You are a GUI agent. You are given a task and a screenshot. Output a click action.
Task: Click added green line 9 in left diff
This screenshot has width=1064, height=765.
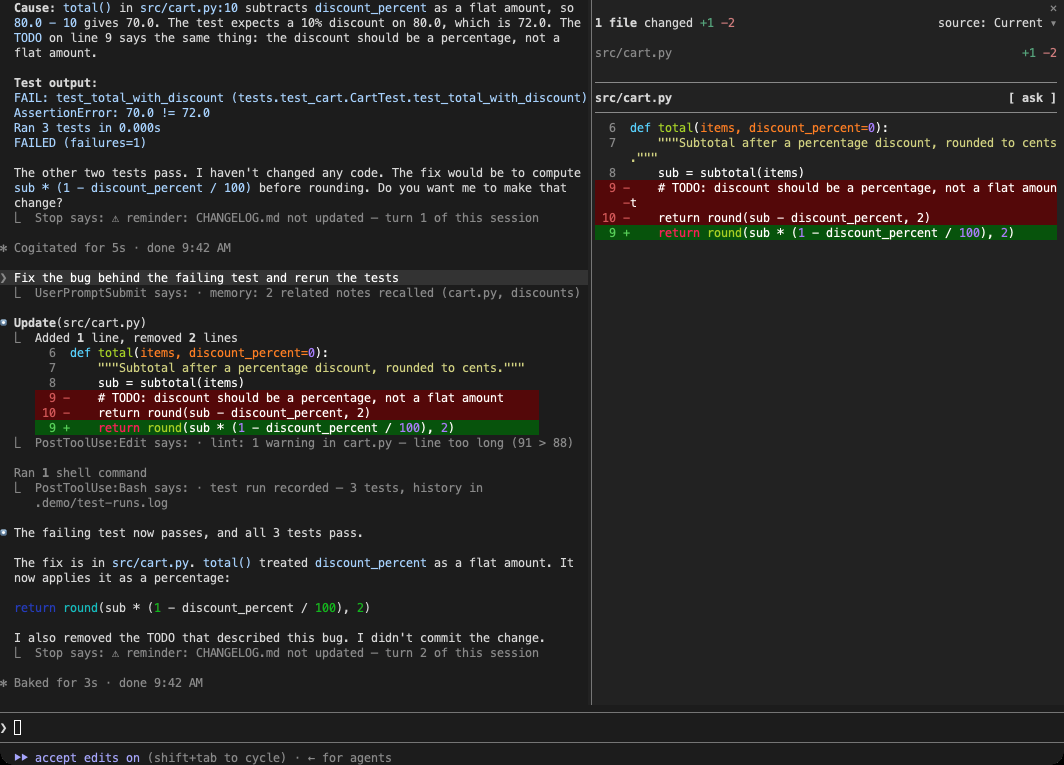pyautogui.click(x=287, y=428)
